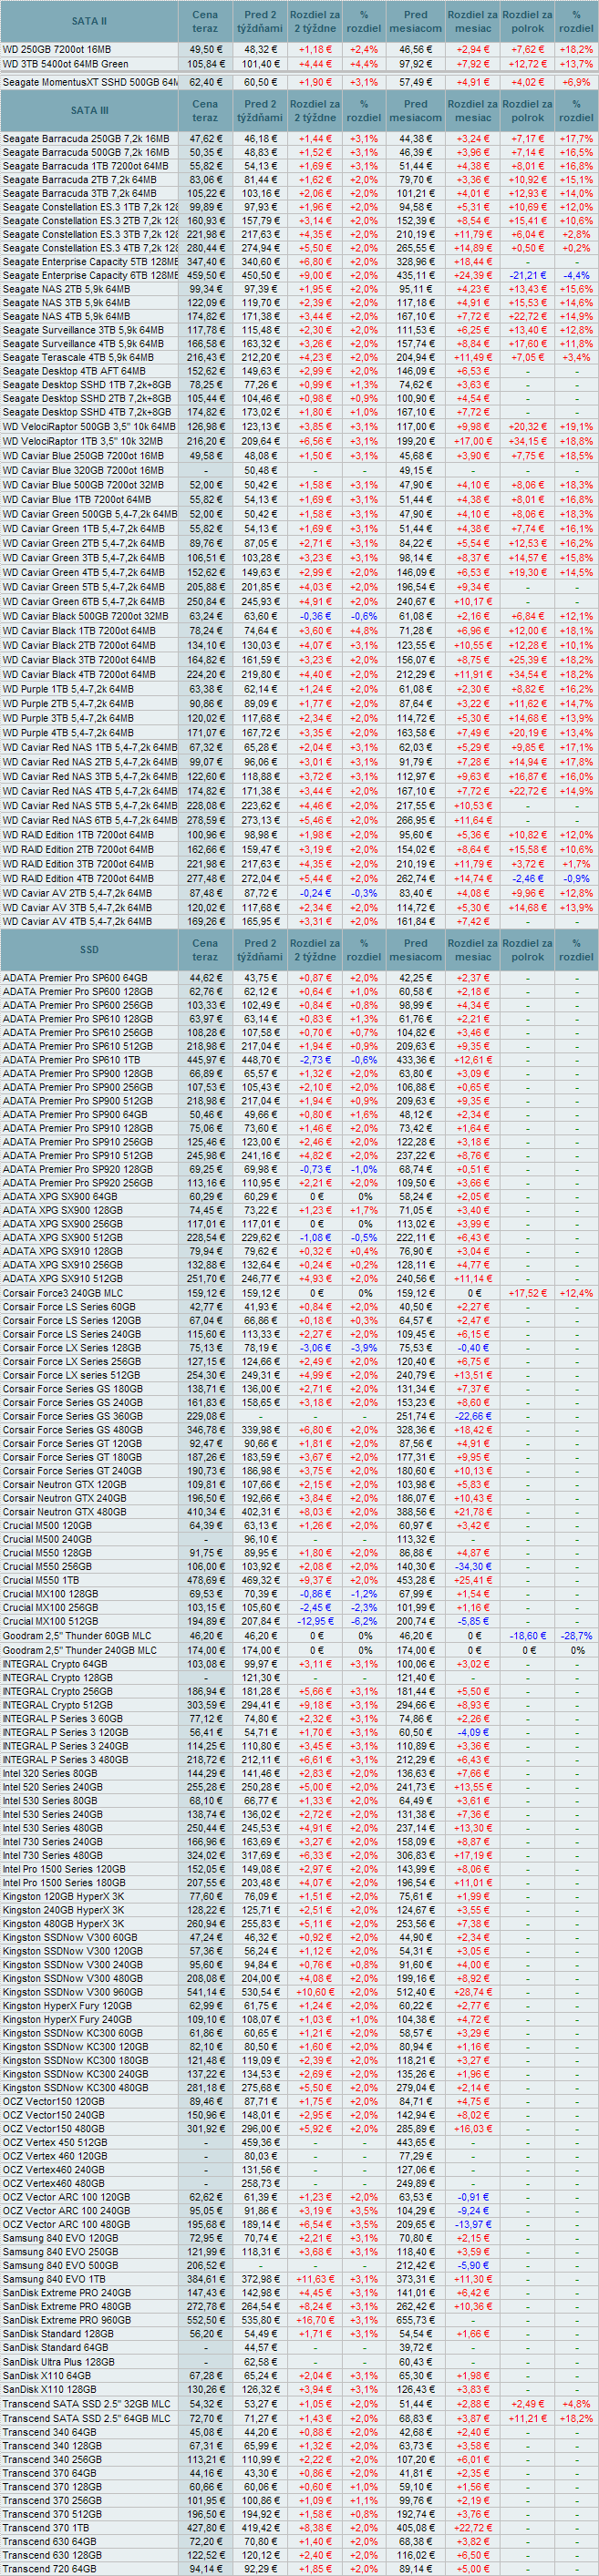Select Cena teraz header in SSD section

[205, 950]
